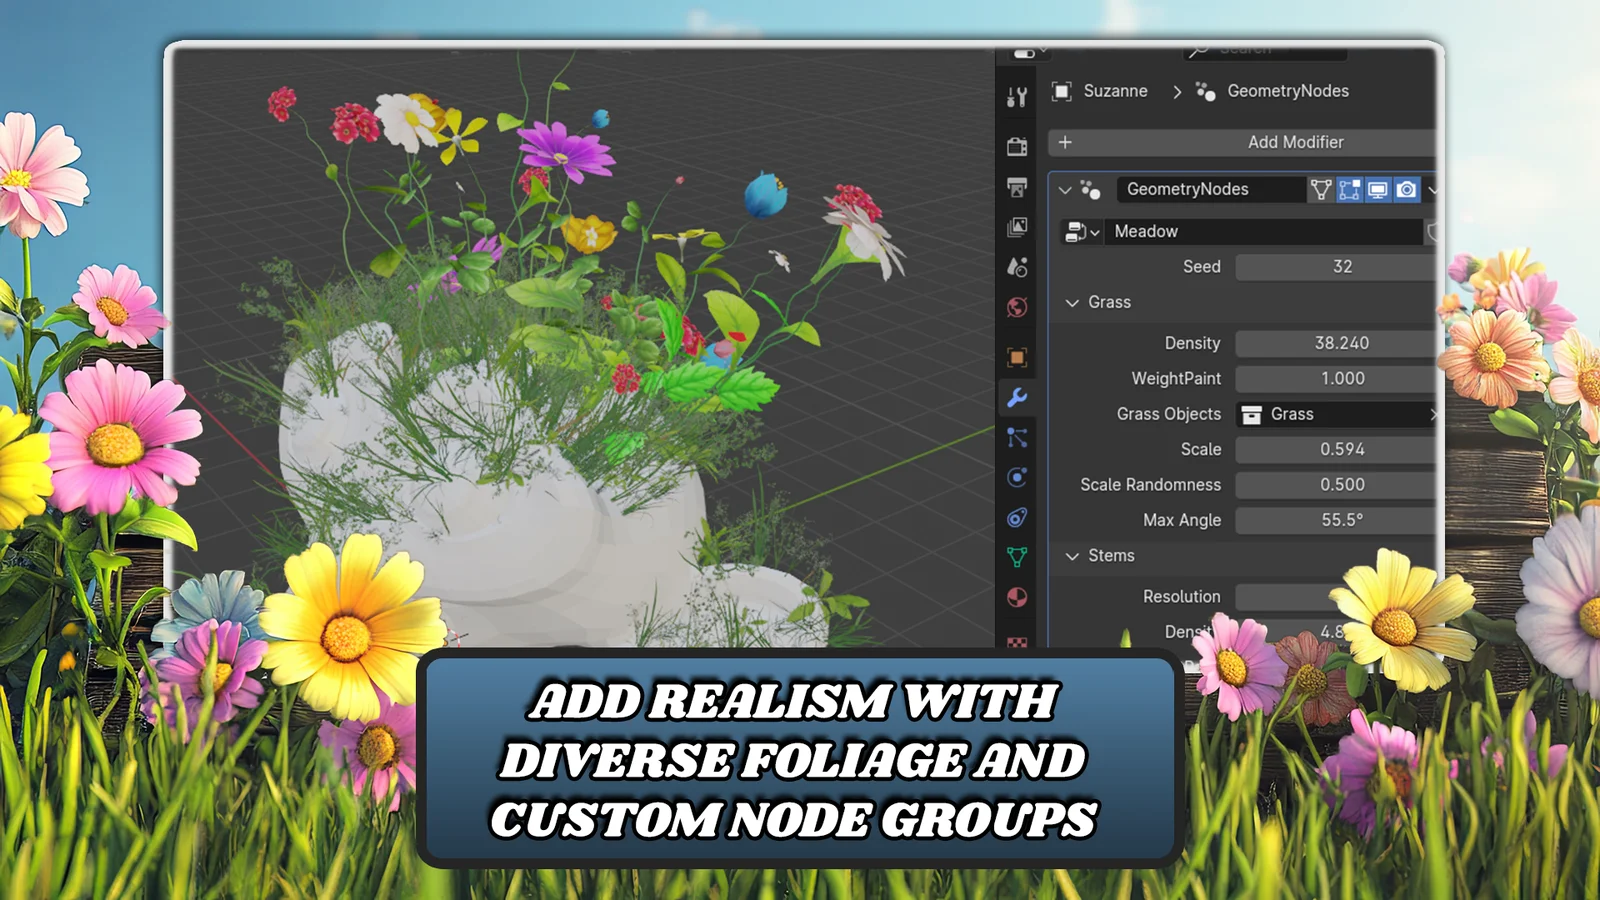Open the Material Properties tab
This screenshot has height=900, width=1600.
click(1017, 597)
